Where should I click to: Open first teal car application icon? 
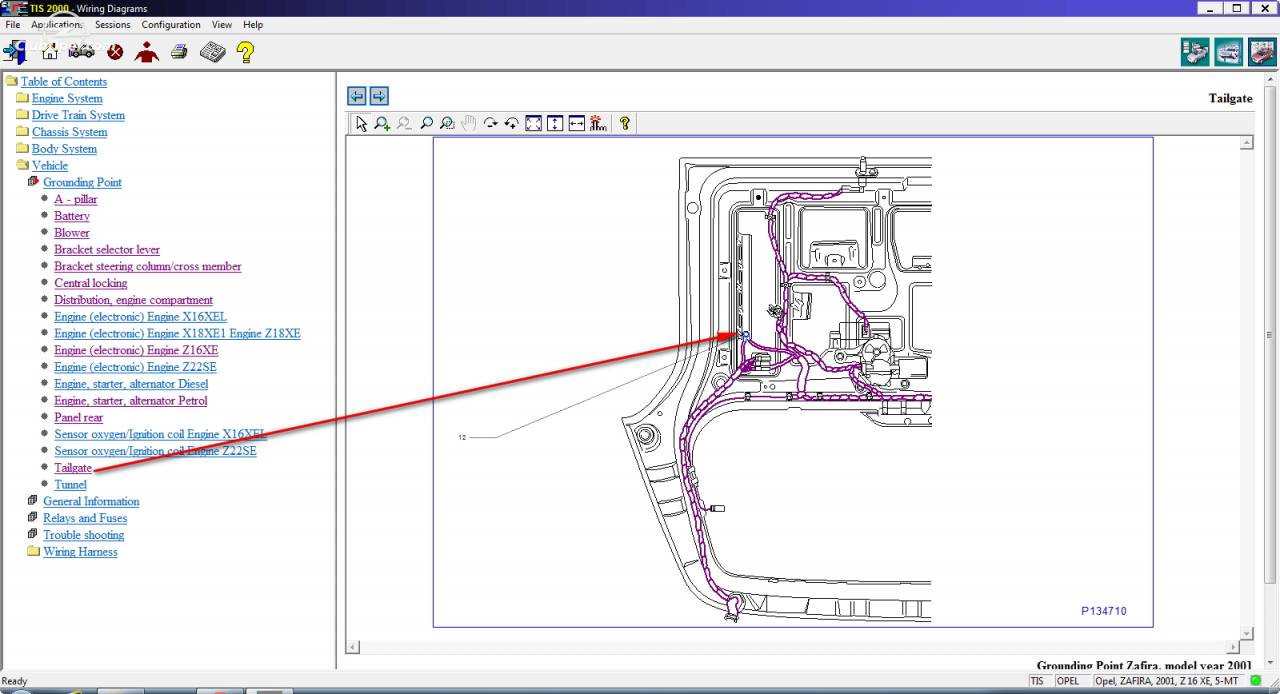[x=1195, y=52]
